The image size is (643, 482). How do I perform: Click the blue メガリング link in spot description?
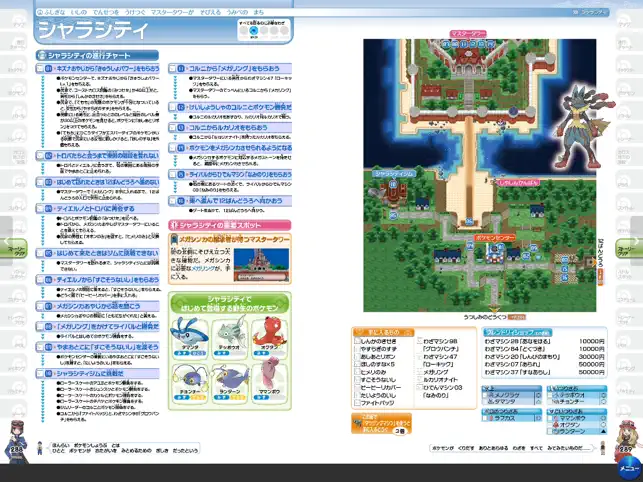click(x=203, y=268)
